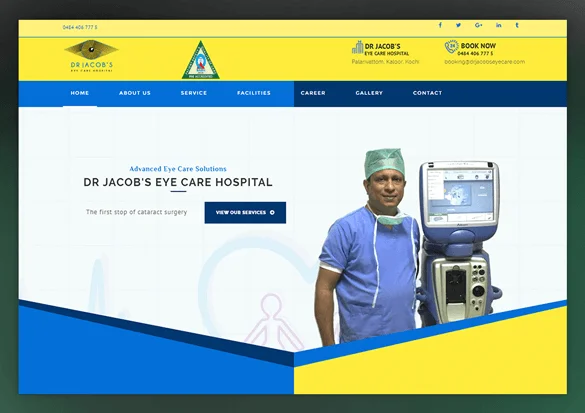Open the Contact page
The height and width of the screenshot is (413, 585).
[427, 93]
